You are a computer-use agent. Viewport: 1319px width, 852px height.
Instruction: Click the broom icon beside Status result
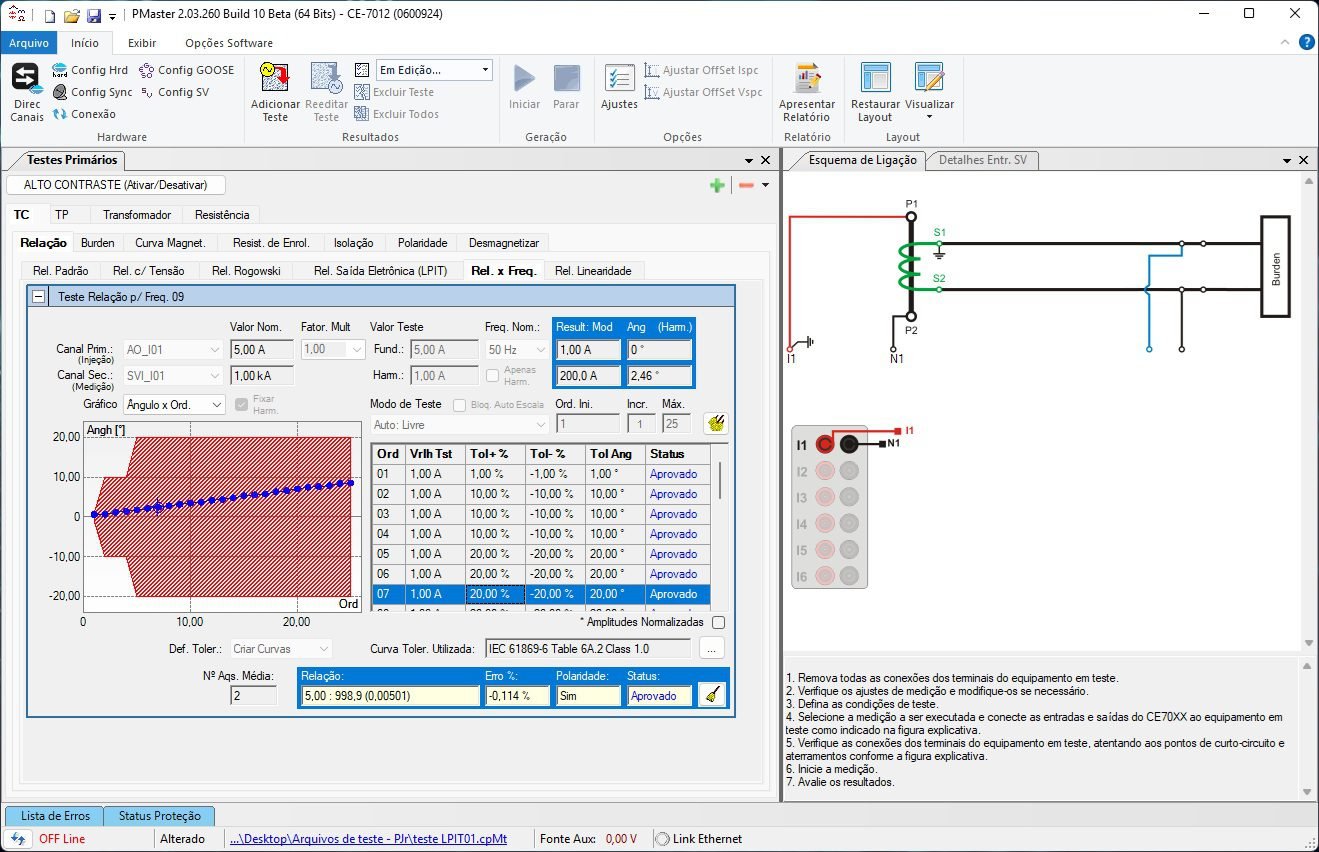711,695
